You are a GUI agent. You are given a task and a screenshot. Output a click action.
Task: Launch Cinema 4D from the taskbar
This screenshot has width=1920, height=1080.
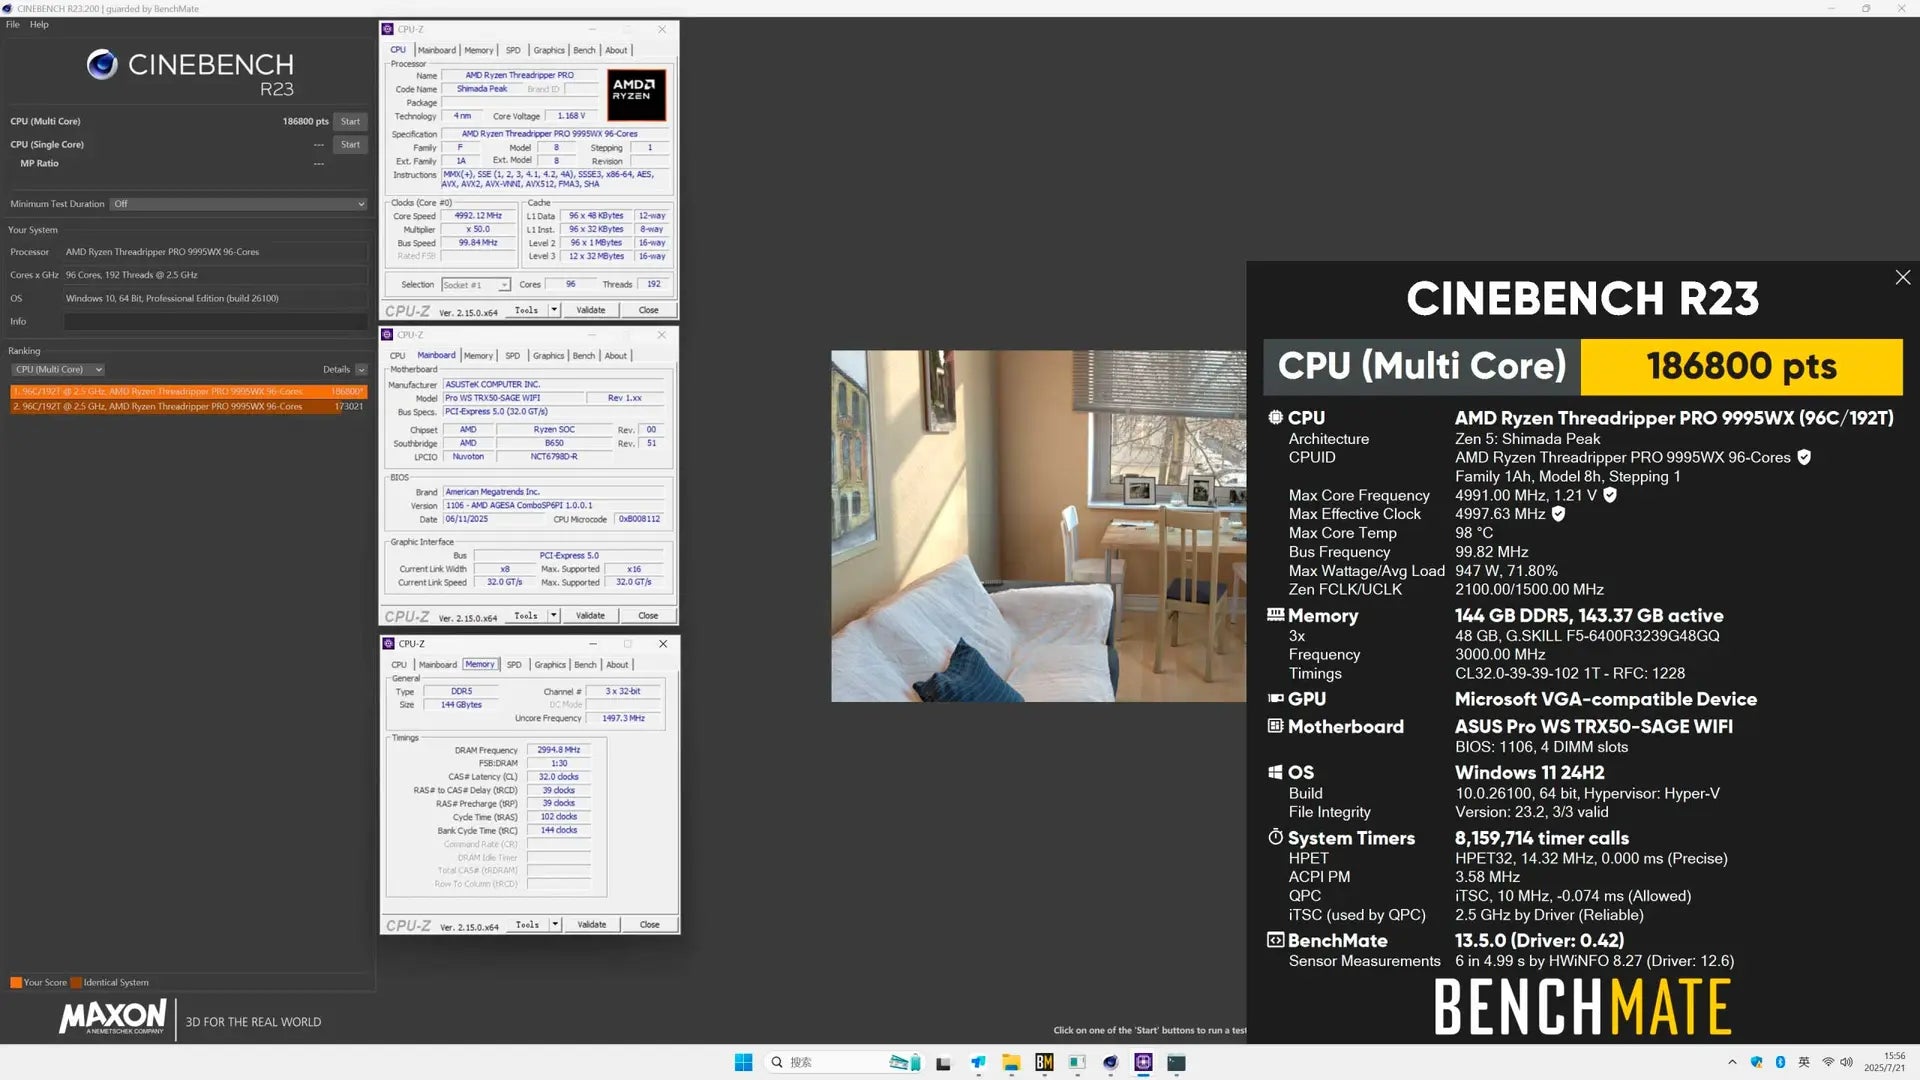(x=1110, y=1062)
